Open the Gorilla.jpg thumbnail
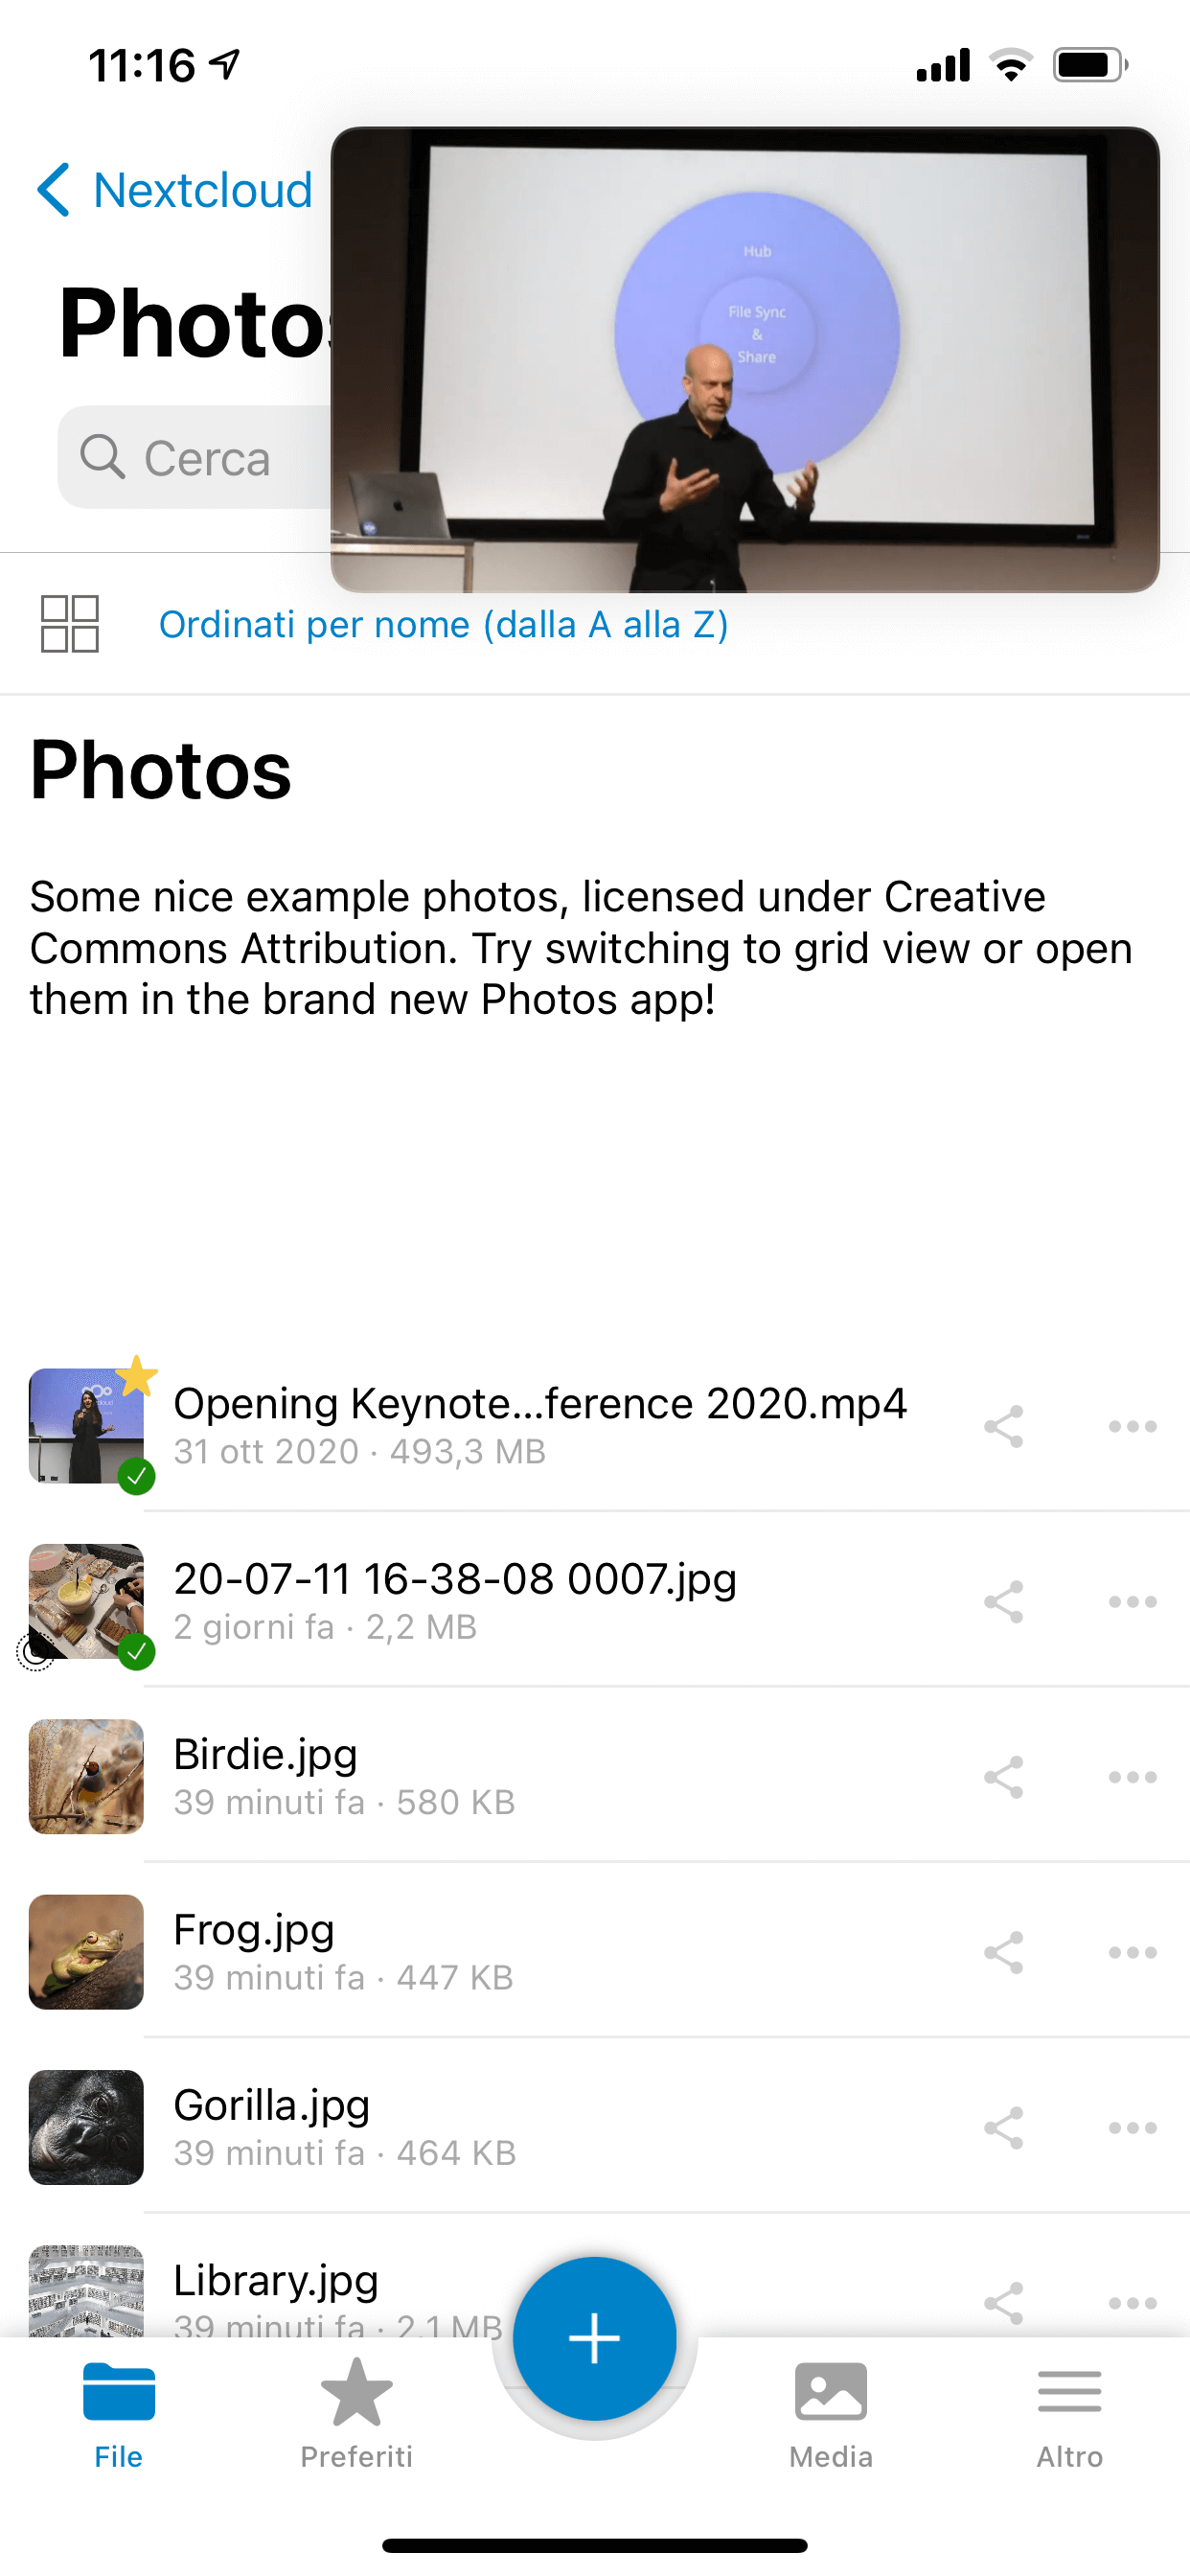 pyautogui.click(x=86, y=2127)
